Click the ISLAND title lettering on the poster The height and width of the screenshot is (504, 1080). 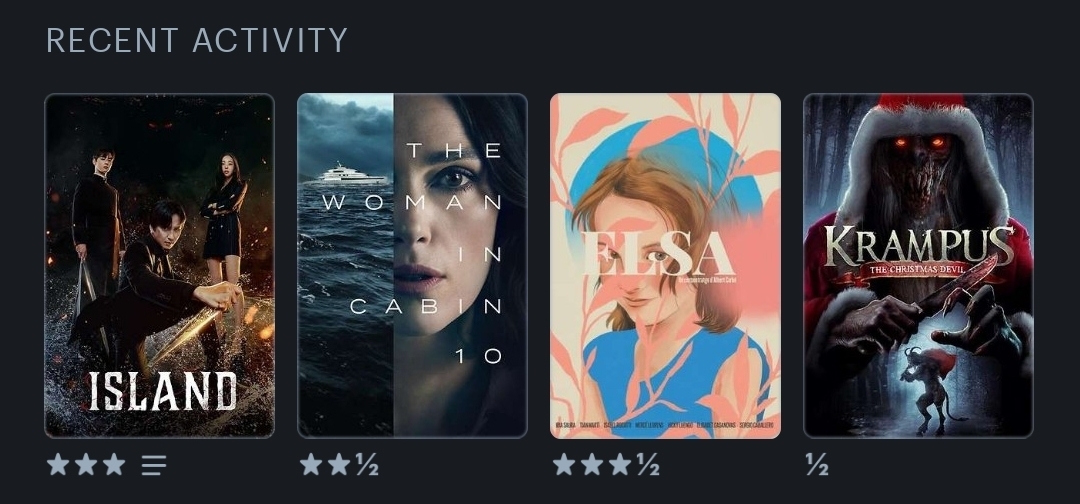pos(163,391)
